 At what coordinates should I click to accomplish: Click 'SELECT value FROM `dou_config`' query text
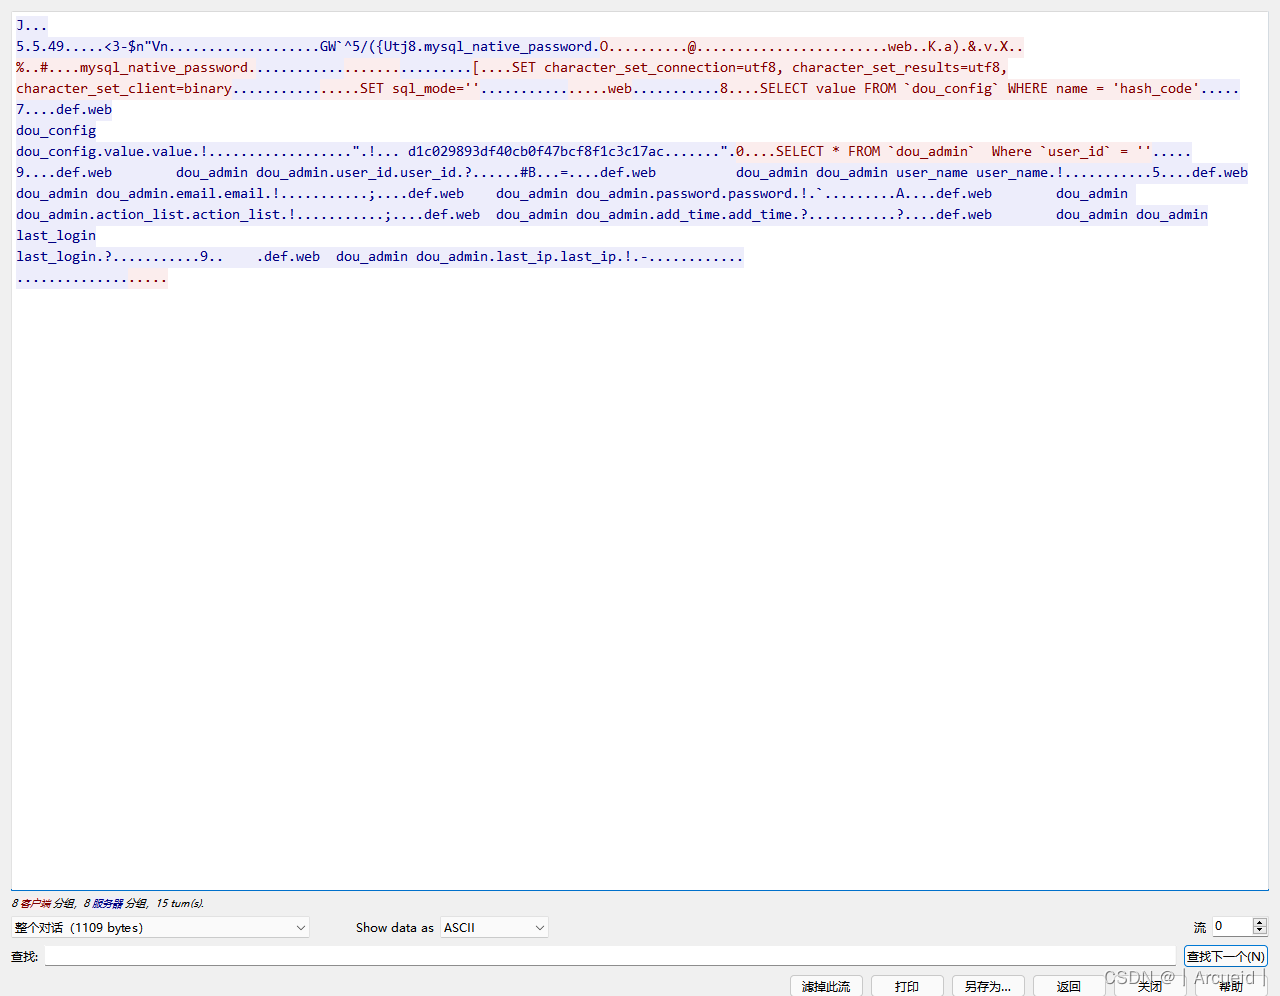coord(879,88)
